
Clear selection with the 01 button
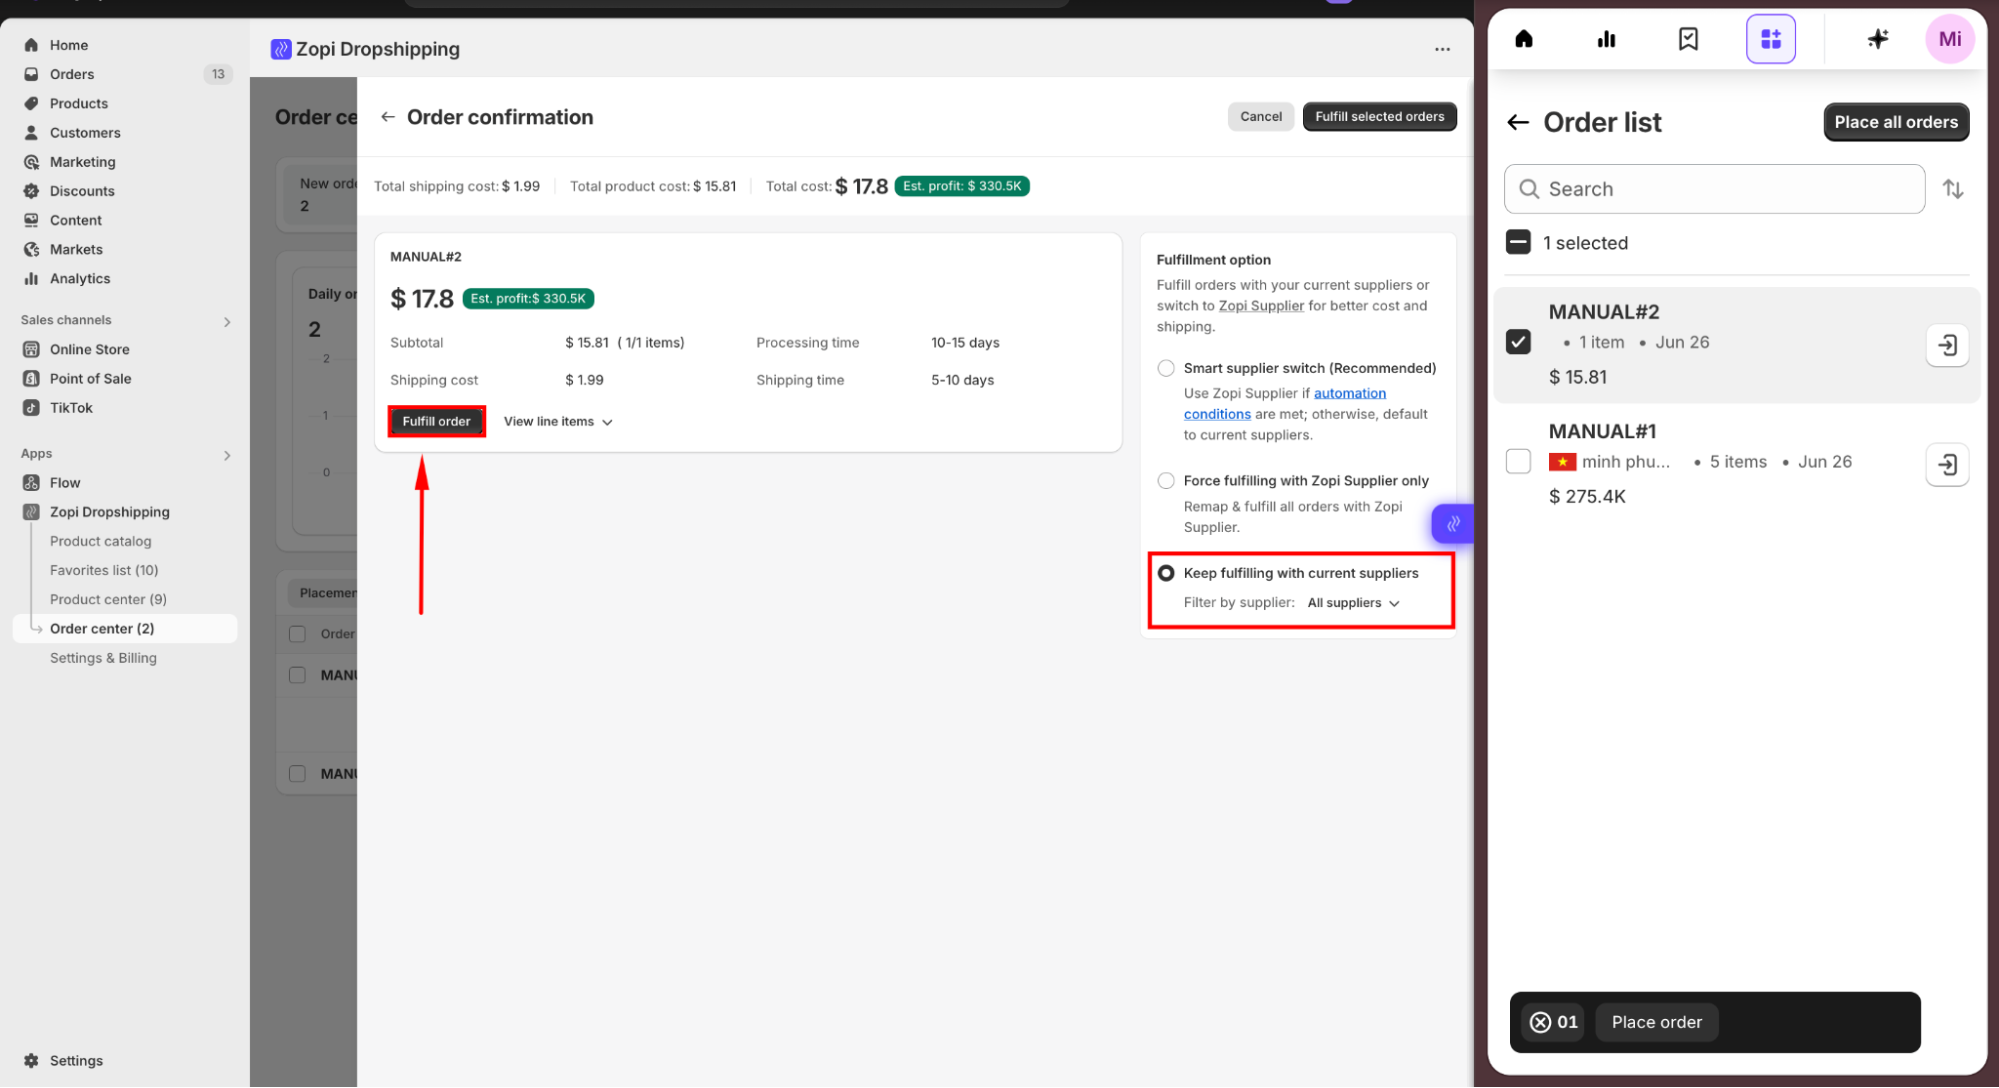point(1553,1022)
